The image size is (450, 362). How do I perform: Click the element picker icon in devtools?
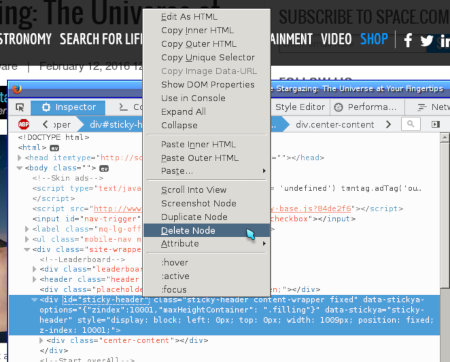[20, 107]
